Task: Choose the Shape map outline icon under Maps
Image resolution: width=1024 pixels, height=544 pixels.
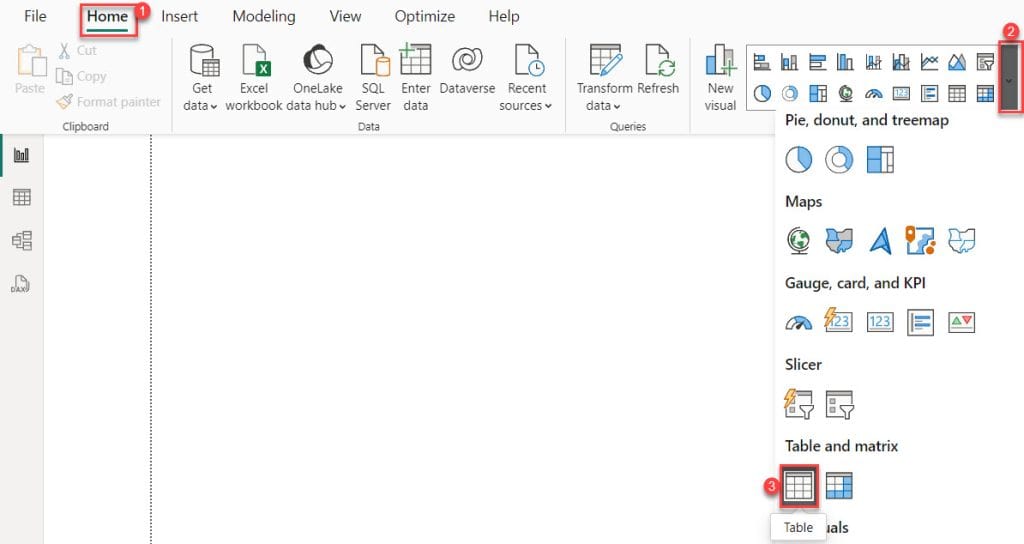Action: 961,240
